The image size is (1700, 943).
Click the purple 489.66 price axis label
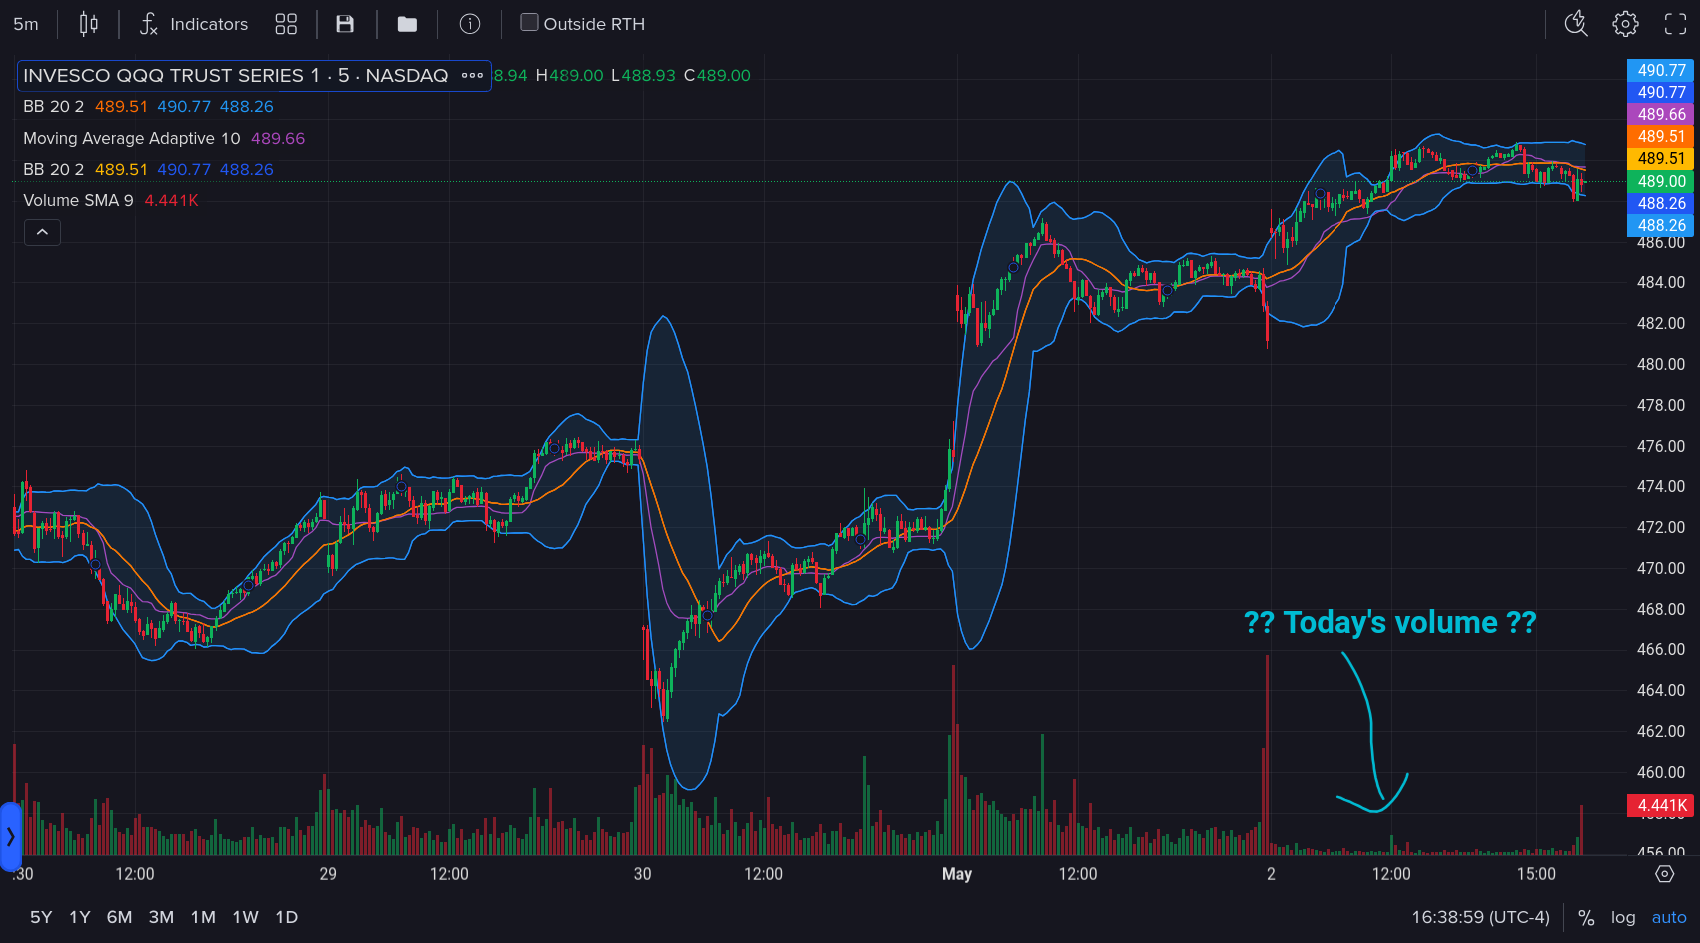1661,114
